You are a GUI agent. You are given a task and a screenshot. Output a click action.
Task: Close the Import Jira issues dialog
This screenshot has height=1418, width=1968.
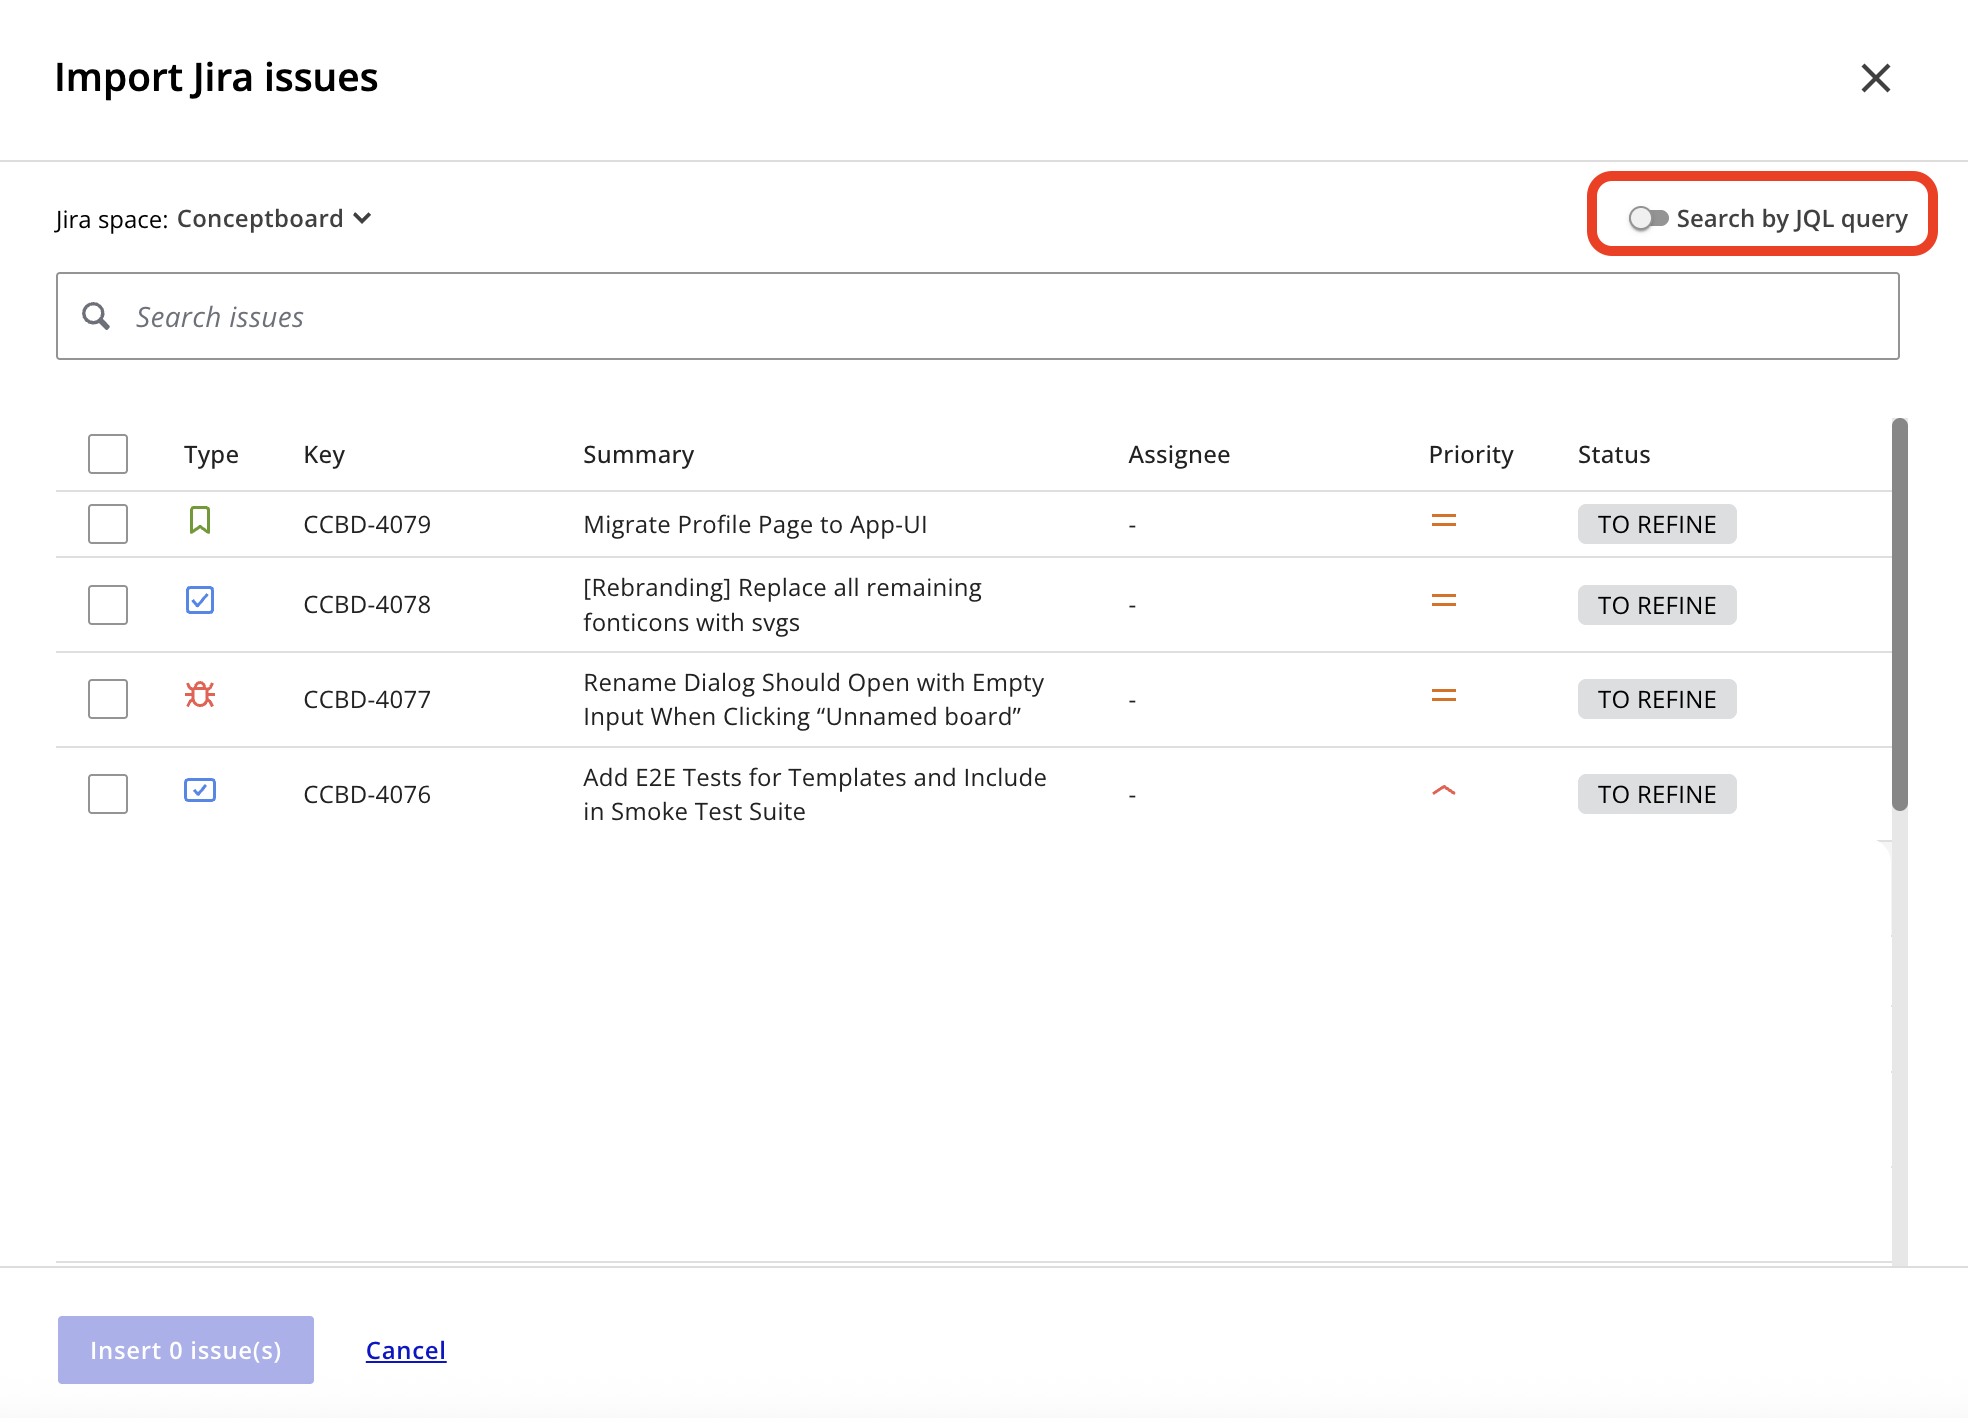1875,78
